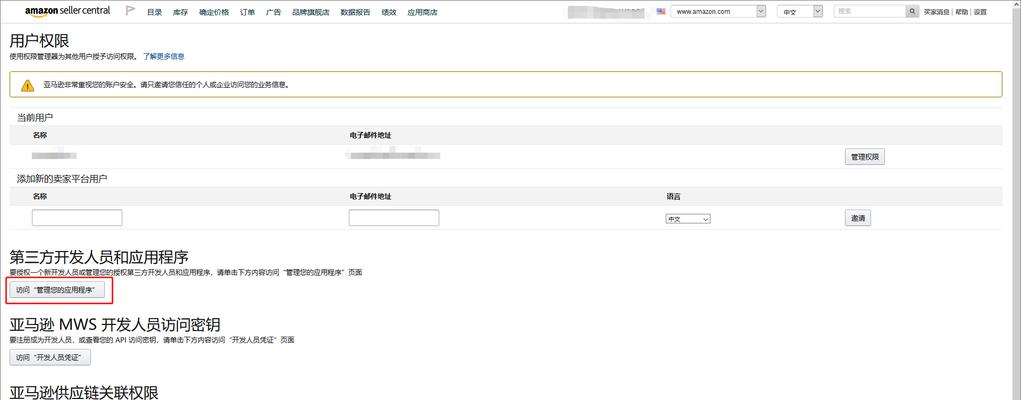This screenshot has width=1021, height=400.
Task: Click the 邀请 button
Action: pos(858,218)
